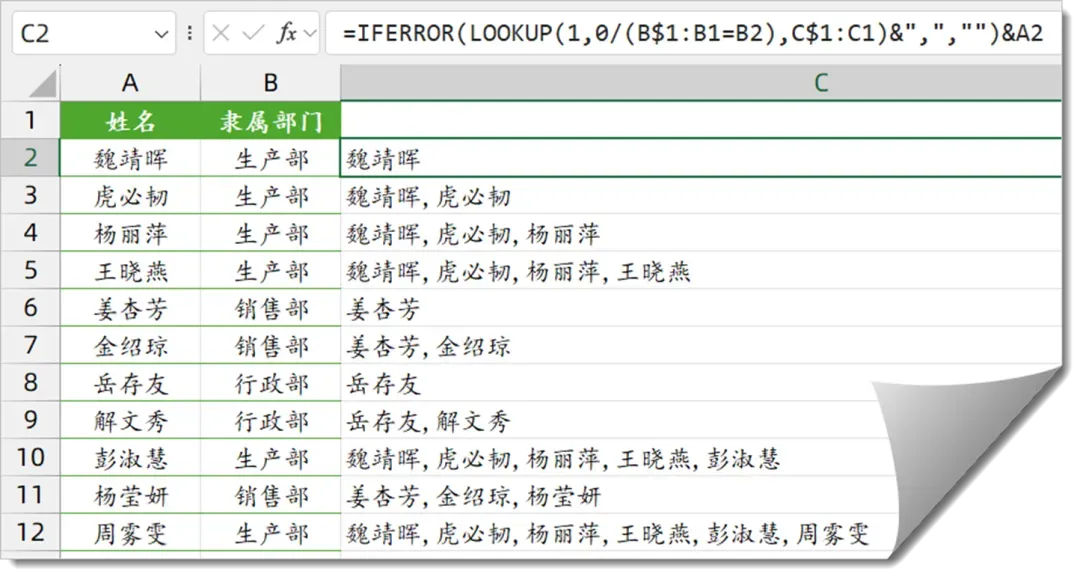The image size is (1080, 577).
Task: Open the Insert Function fx button
Action: click(x=286, y=33)
